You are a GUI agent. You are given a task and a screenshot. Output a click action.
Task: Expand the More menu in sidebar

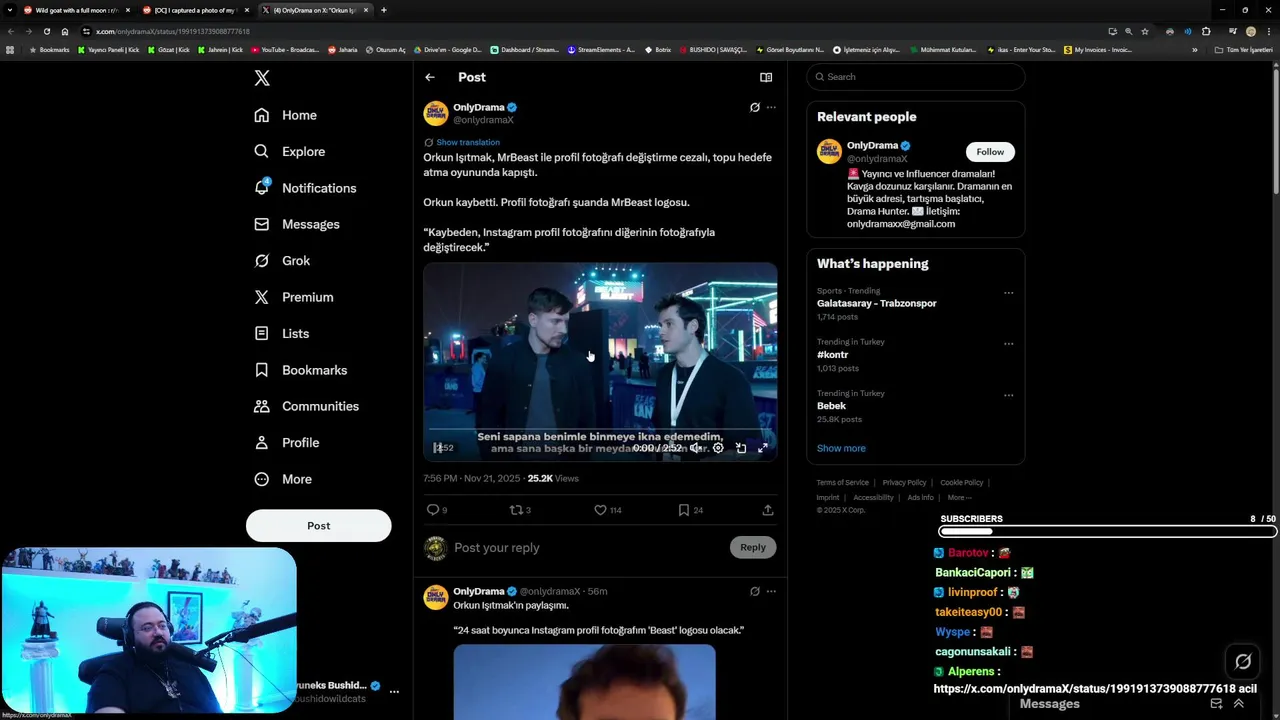pyautogui.click(x=282, y=479)
